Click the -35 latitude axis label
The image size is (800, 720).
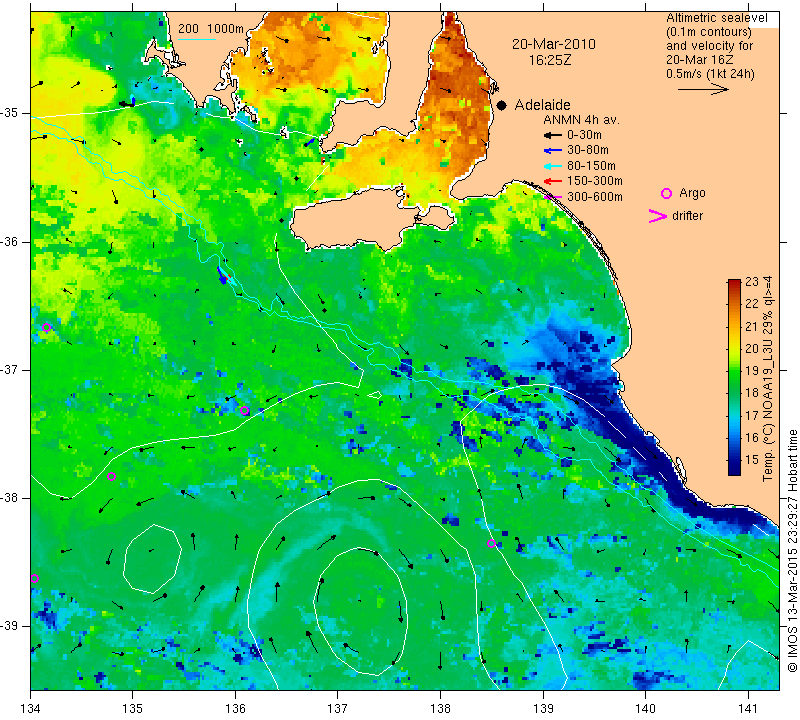tap(9, 113)
